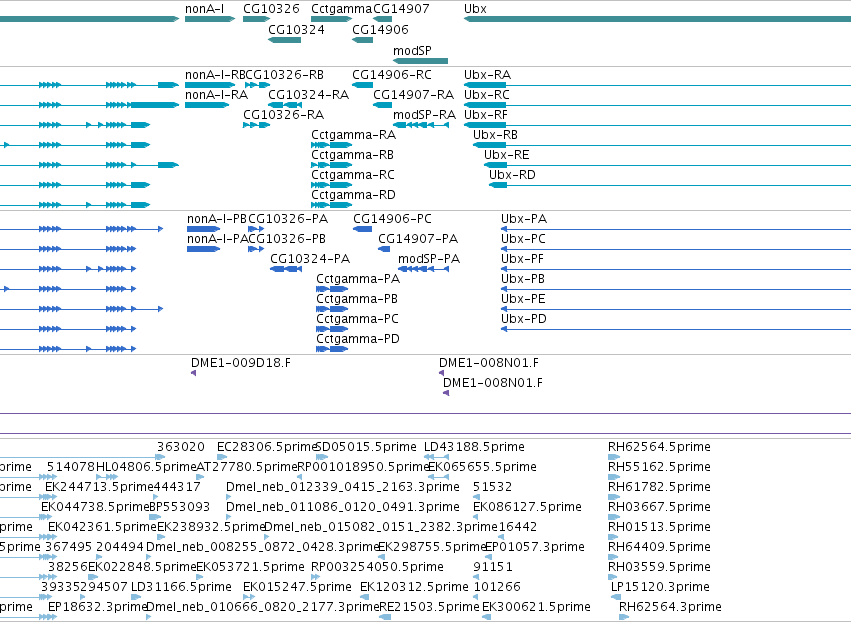The width and height of the screenshot is (851, 622).
Task: Click the RH62564.5prime EST label
Action: 659,447
